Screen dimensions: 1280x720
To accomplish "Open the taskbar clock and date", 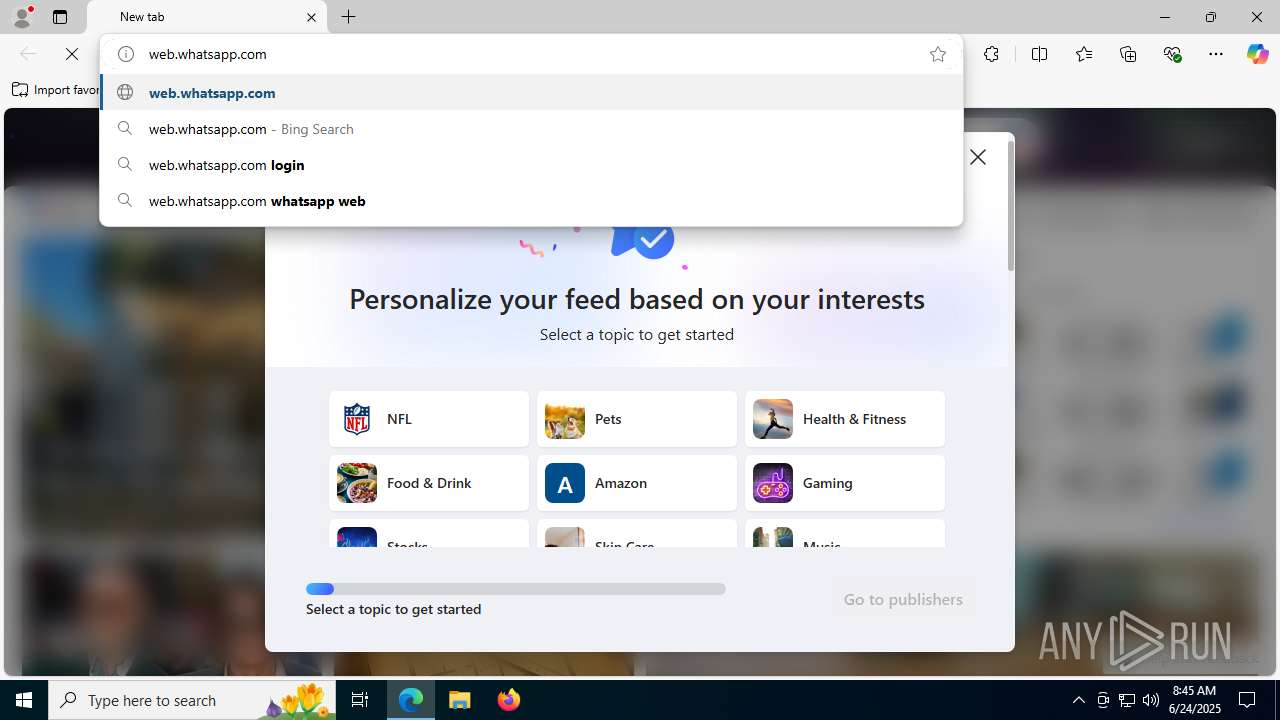I will click(1194, 700).
